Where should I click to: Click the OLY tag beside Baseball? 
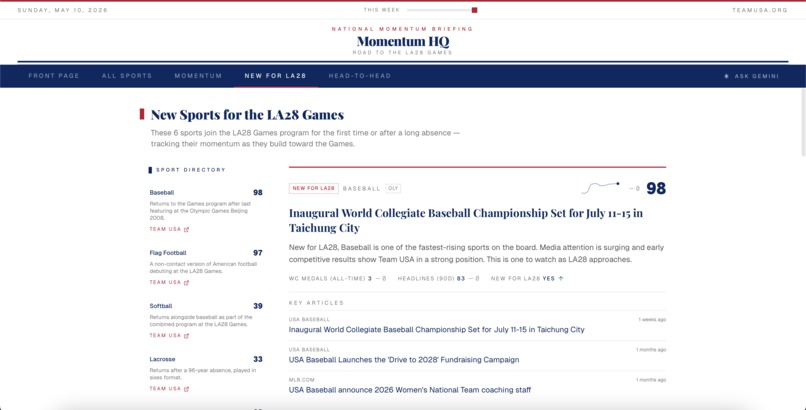393,189
